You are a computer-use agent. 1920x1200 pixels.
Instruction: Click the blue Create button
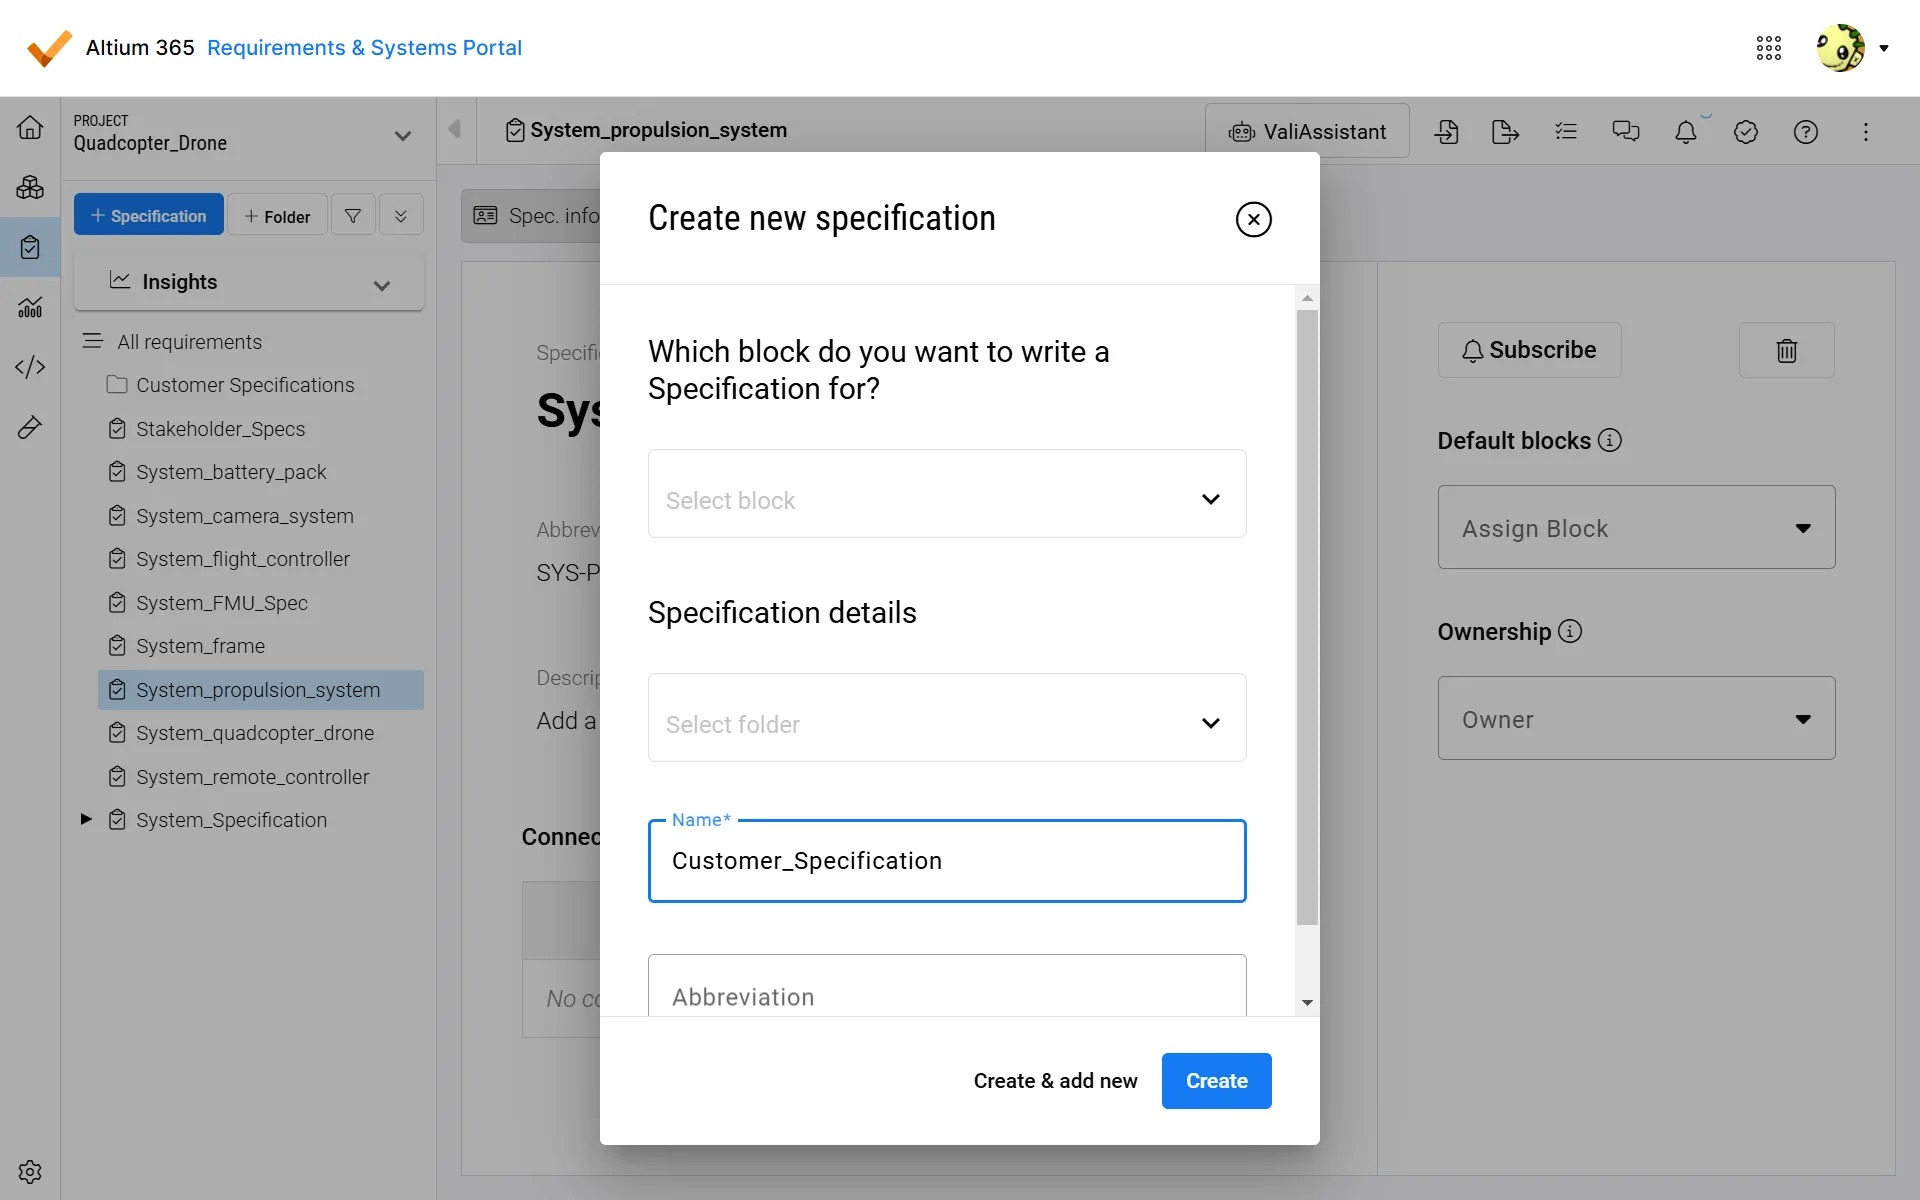[x=1216, y=1081]
